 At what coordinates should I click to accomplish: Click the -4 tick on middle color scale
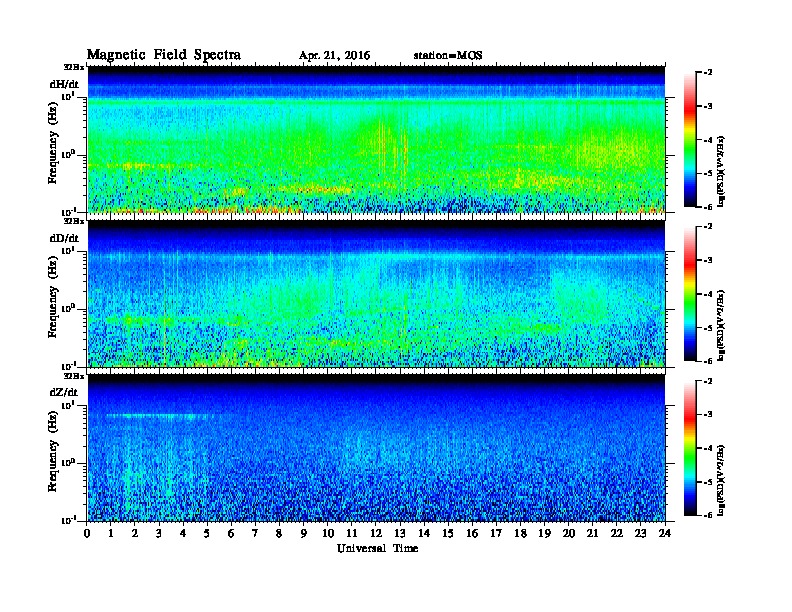pos(708,294)
